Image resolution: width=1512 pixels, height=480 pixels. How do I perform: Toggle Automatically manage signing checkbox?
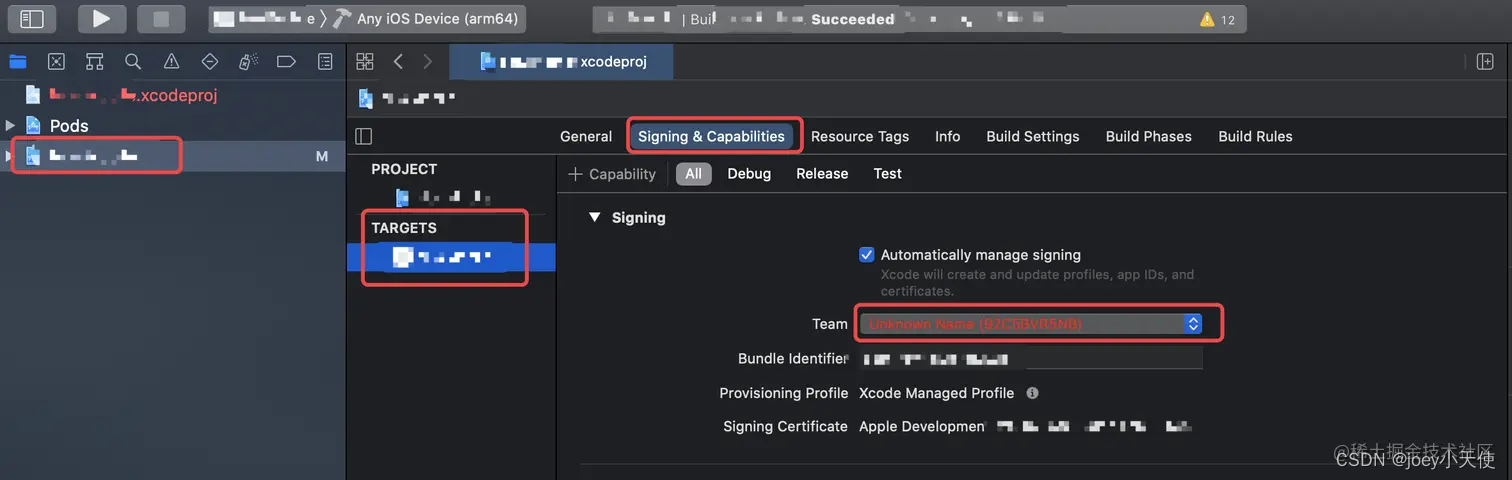[x=867, y=255]
